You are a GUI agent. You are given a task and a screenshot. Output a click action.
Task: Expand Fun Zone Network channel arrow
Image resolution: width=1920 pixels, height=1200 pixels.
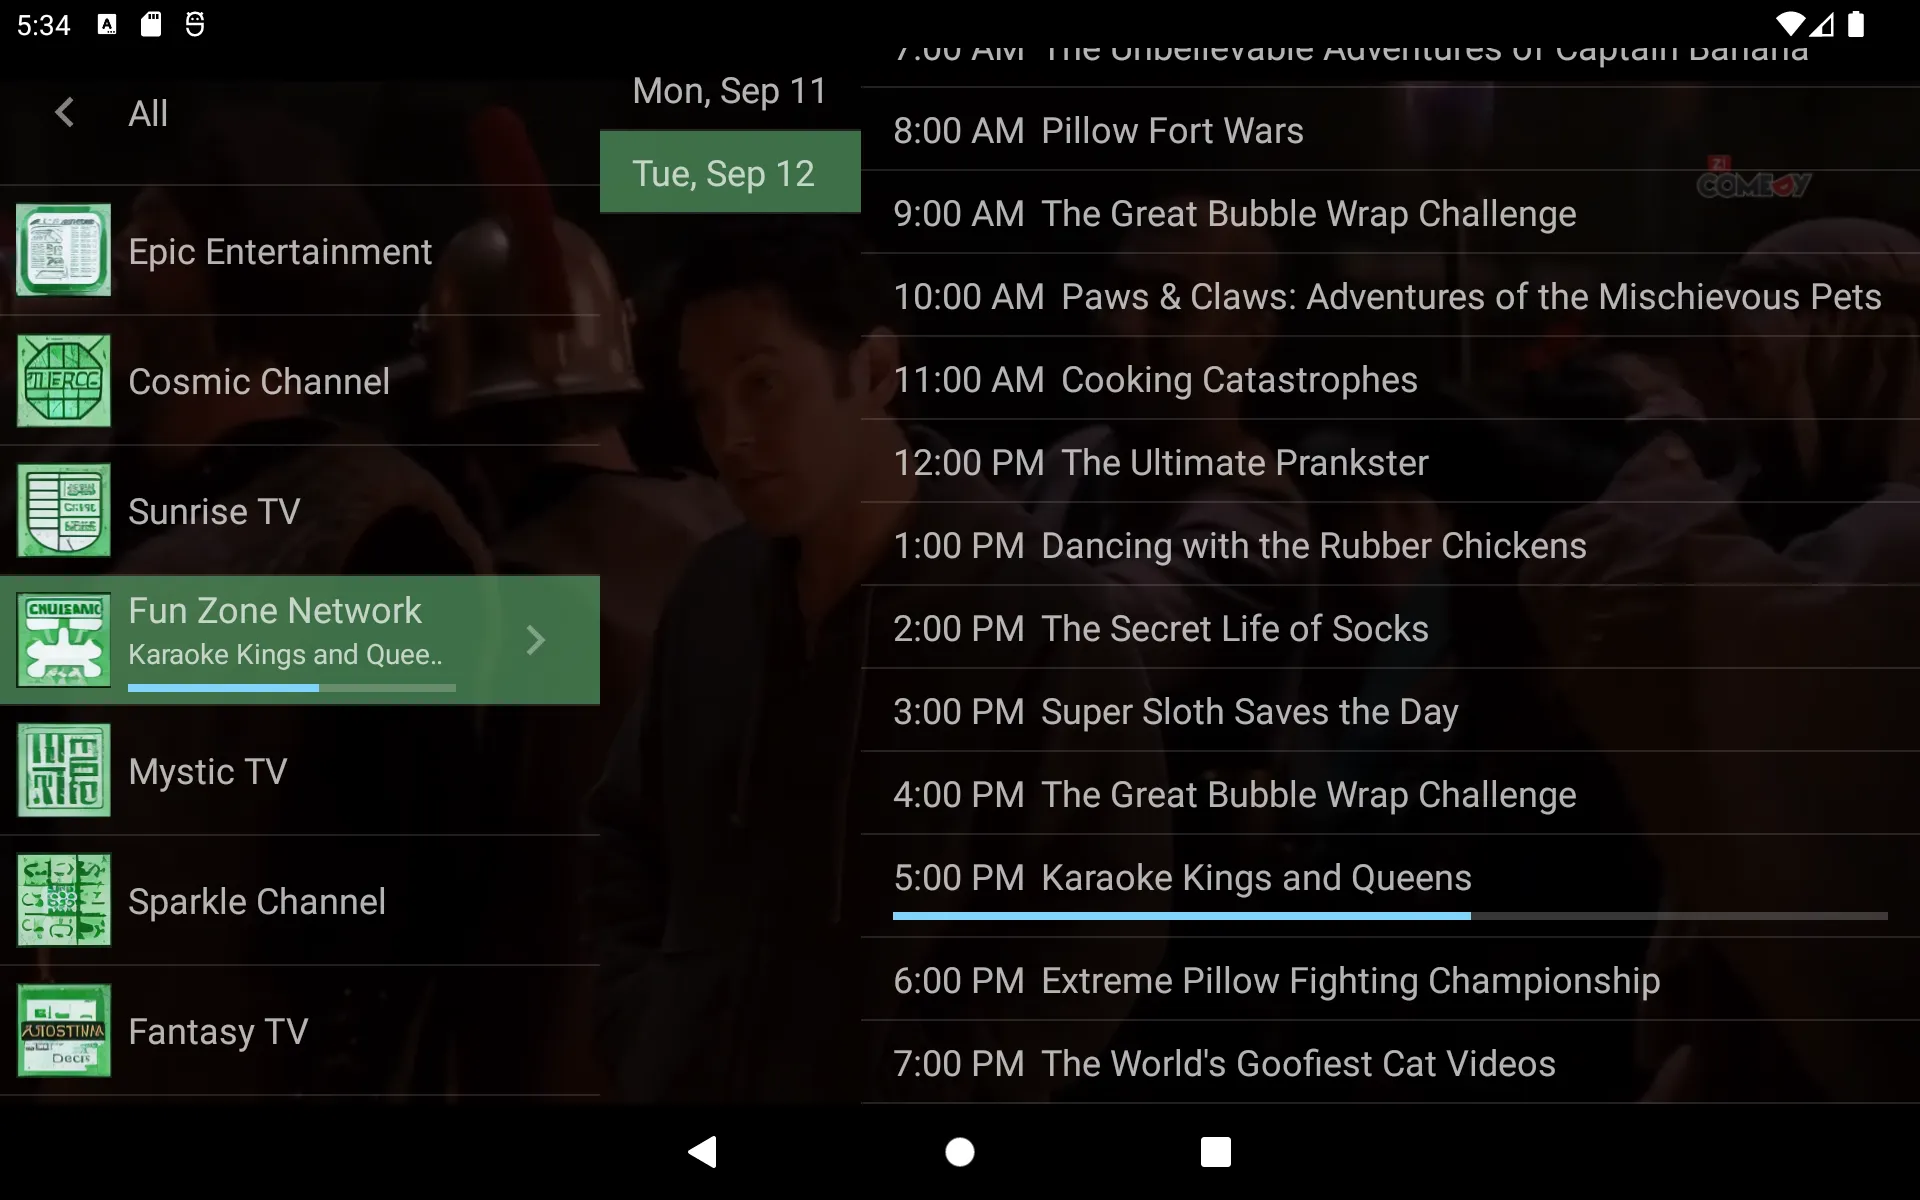click(536, 639)
